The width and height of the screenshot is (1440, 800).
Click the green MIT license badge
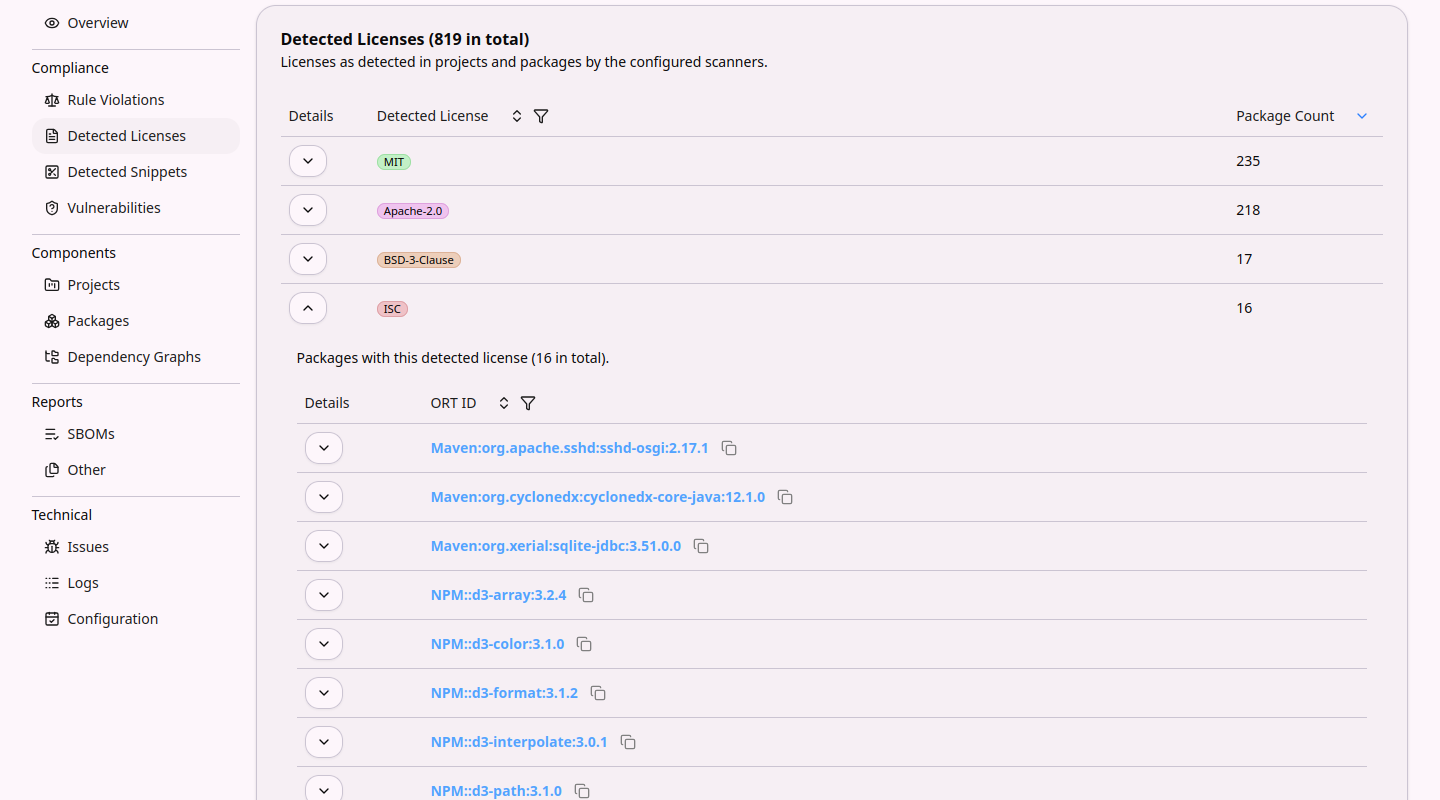click(394, 162)
